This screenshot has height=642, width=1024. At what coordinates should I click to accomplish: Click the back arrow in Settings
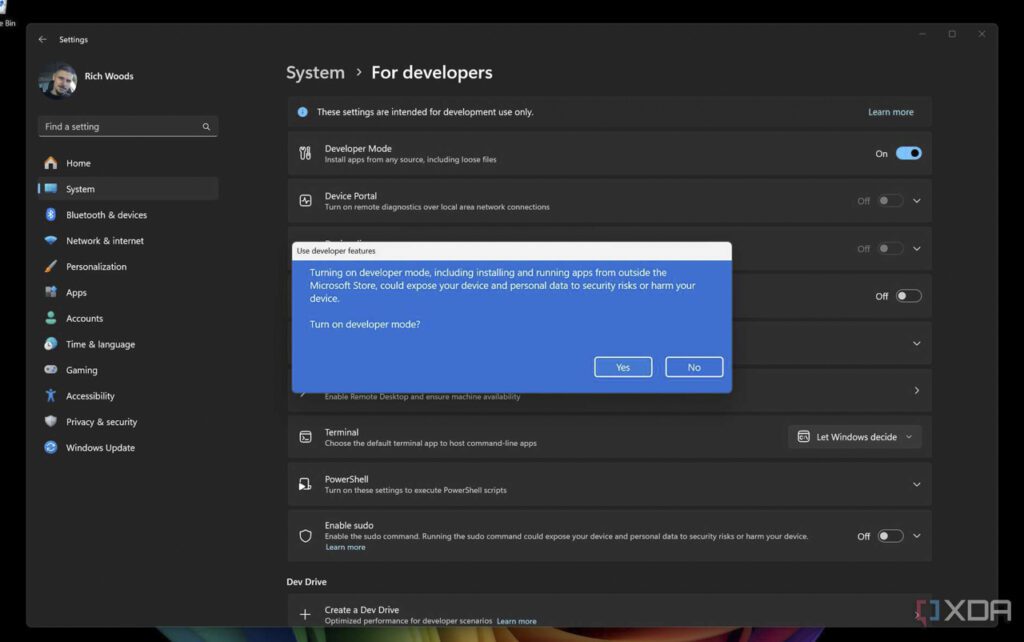(x=42, y=39)
